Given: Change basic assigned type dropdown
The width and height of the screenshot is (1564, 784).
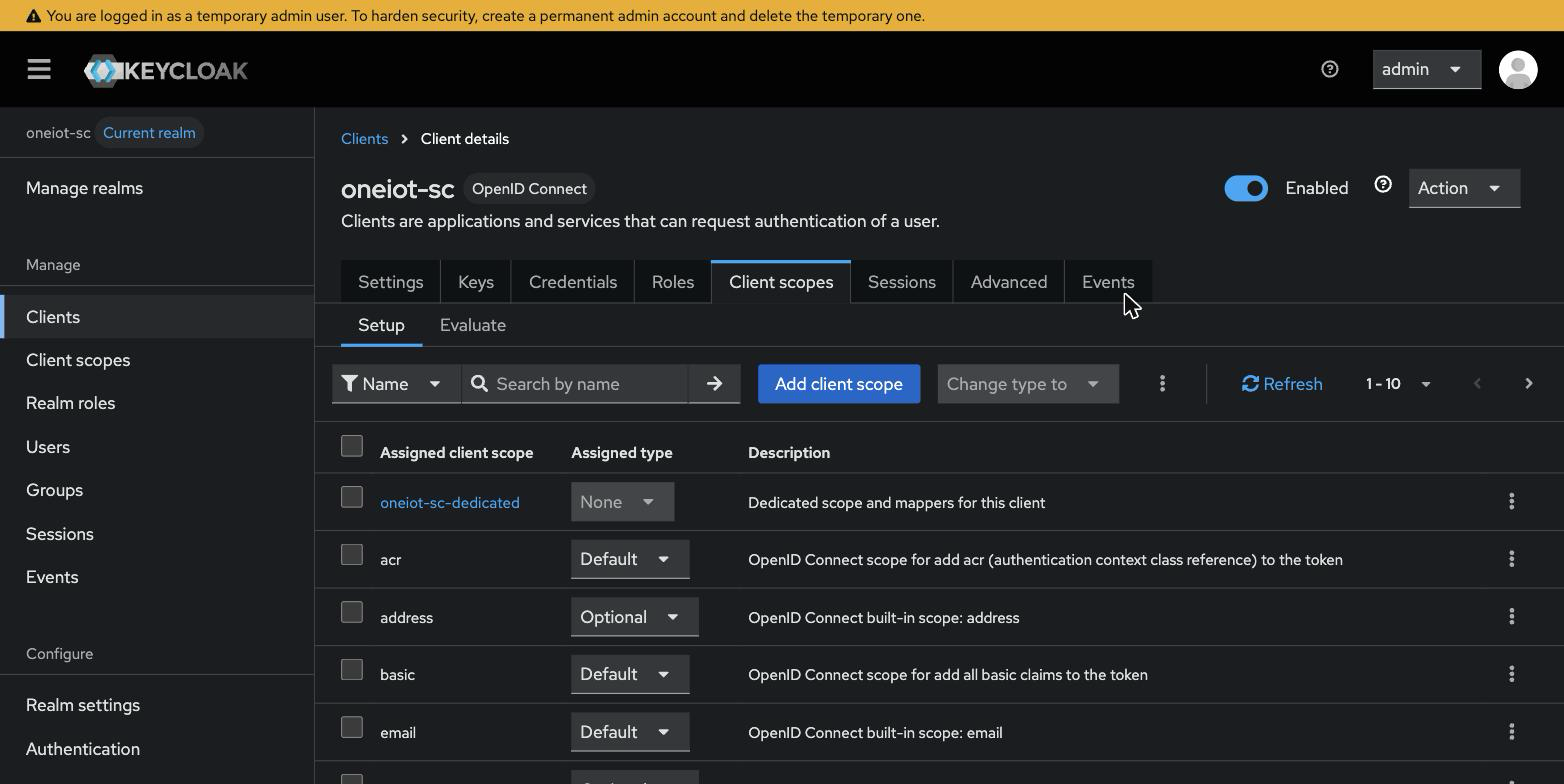Looking at the screenshot, I should pyautogui.click(x=630, y=674).
